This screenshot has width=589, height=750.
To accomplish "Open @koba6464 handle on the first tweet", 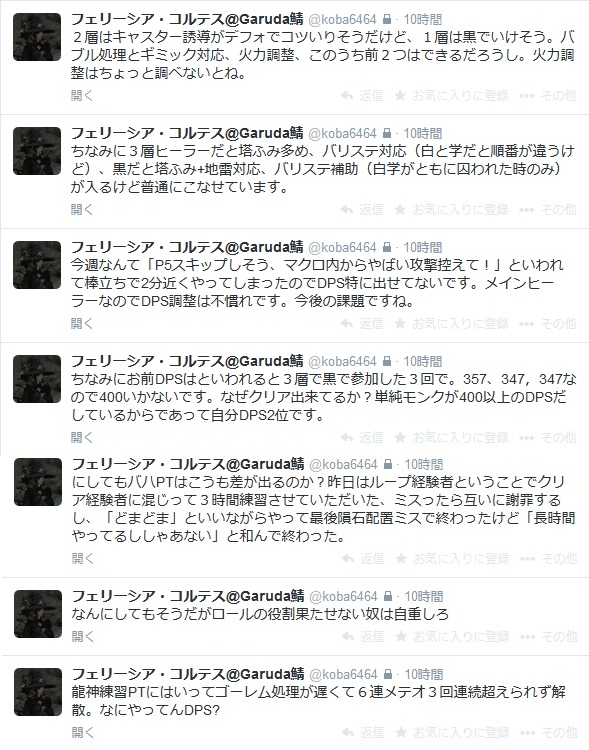I will pos(342,20).
